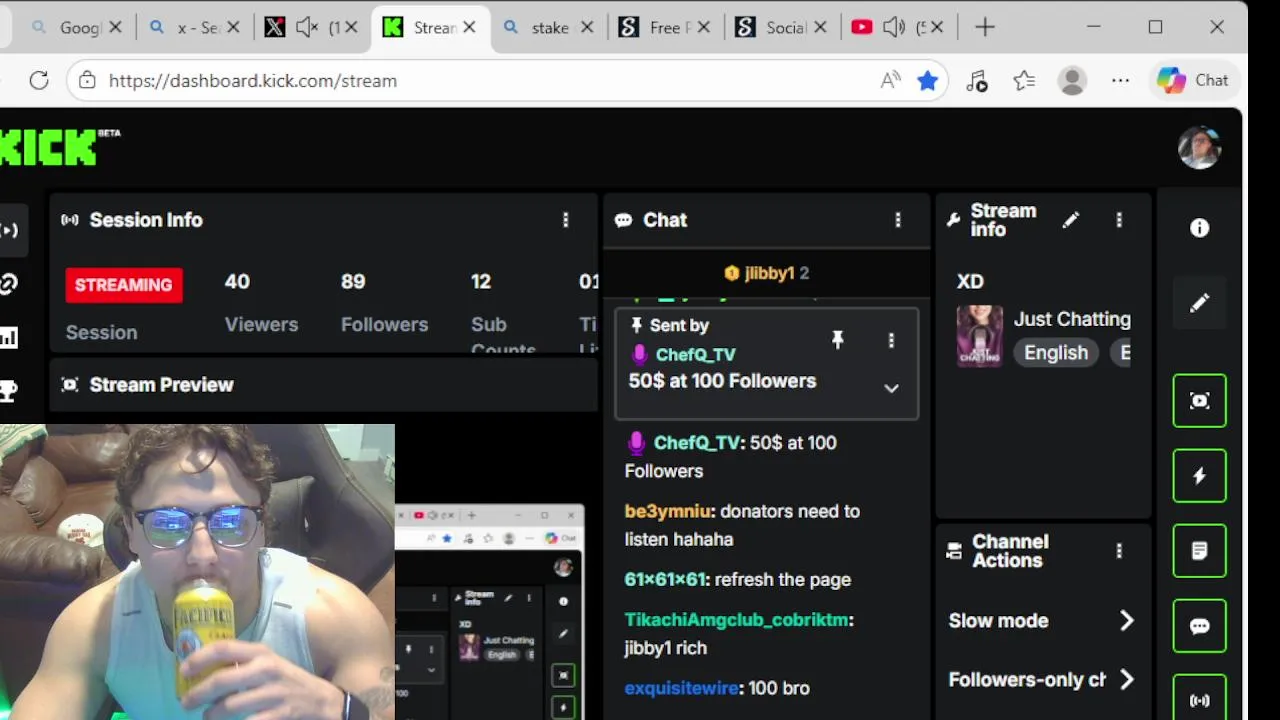Click the 12 Sub Counts value
The width and height of the screenshot is (1280, 720).
481,282
